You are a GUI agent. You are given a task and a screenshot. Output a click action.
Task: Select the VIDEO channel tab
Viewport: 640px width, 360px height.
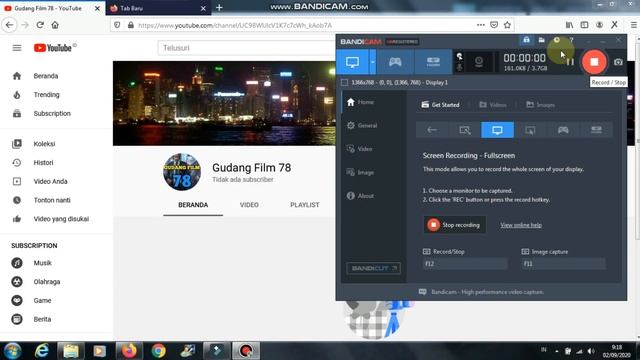(249, 205)
